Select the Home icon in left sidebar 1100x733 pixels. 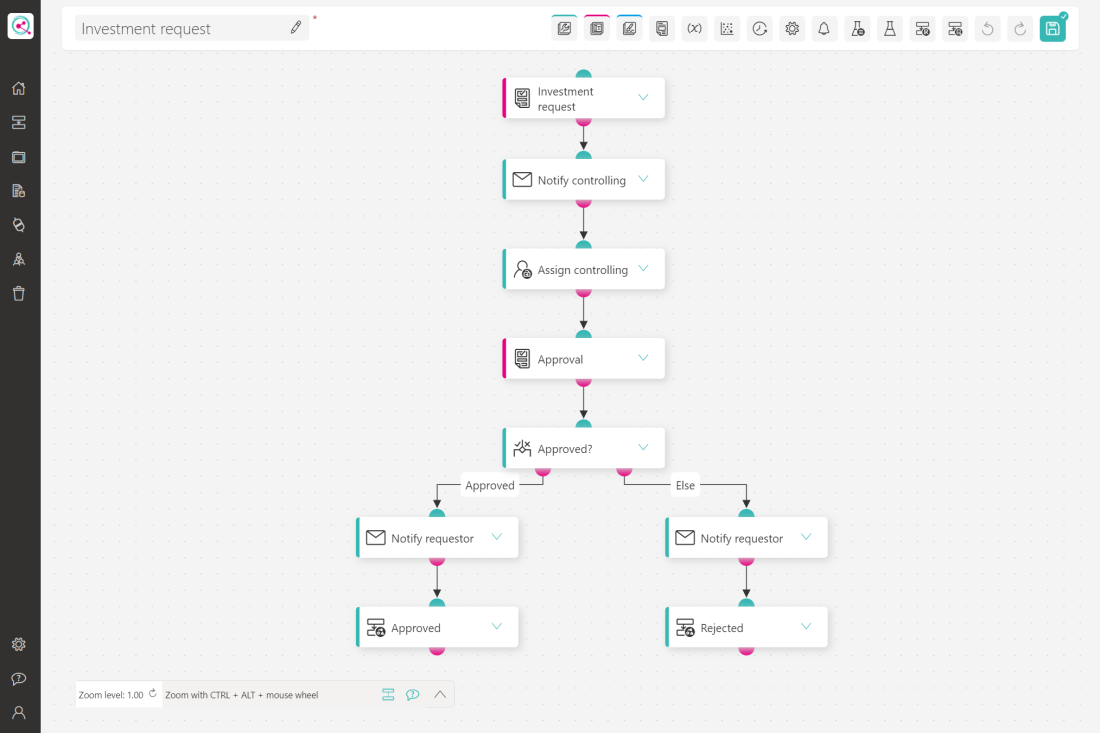coord(18,88)
